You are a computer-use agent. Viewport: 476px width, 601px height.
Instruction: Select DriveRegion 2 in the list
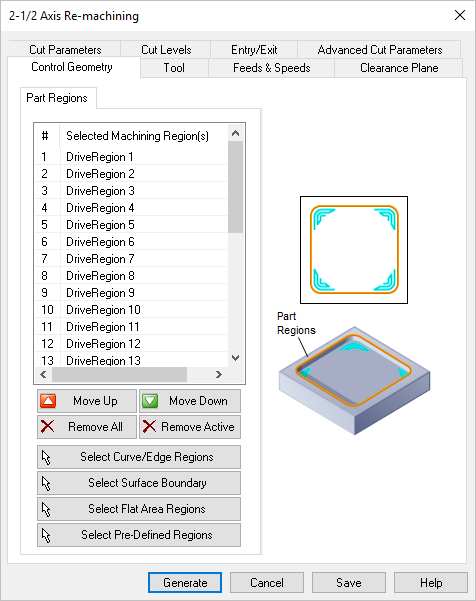[x=131, y=174]
